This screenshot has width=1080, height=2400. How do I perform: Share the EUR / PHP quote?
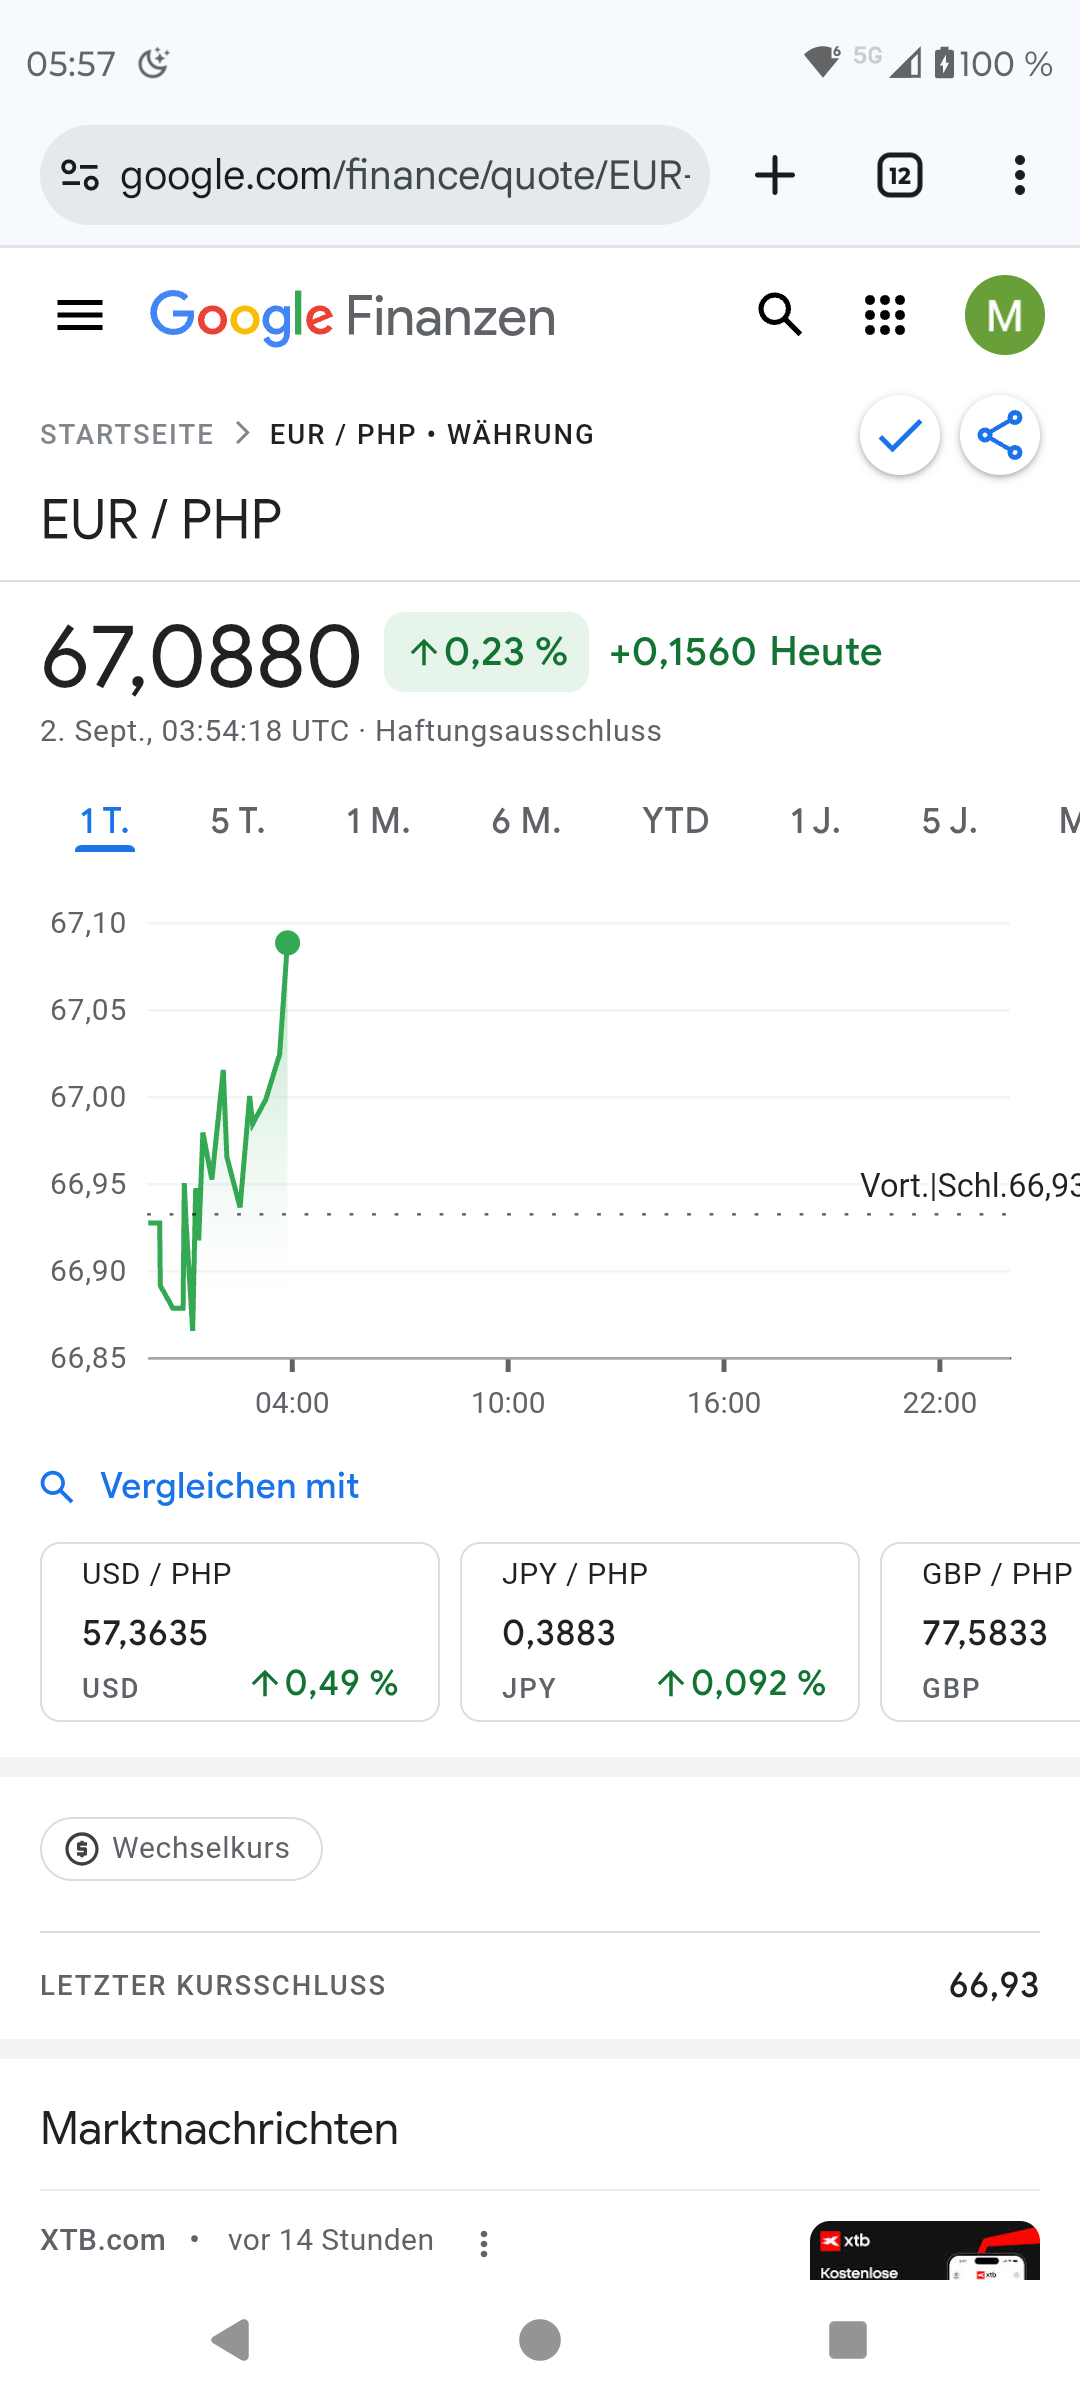pyautogui.click(x=1000, y=435)
